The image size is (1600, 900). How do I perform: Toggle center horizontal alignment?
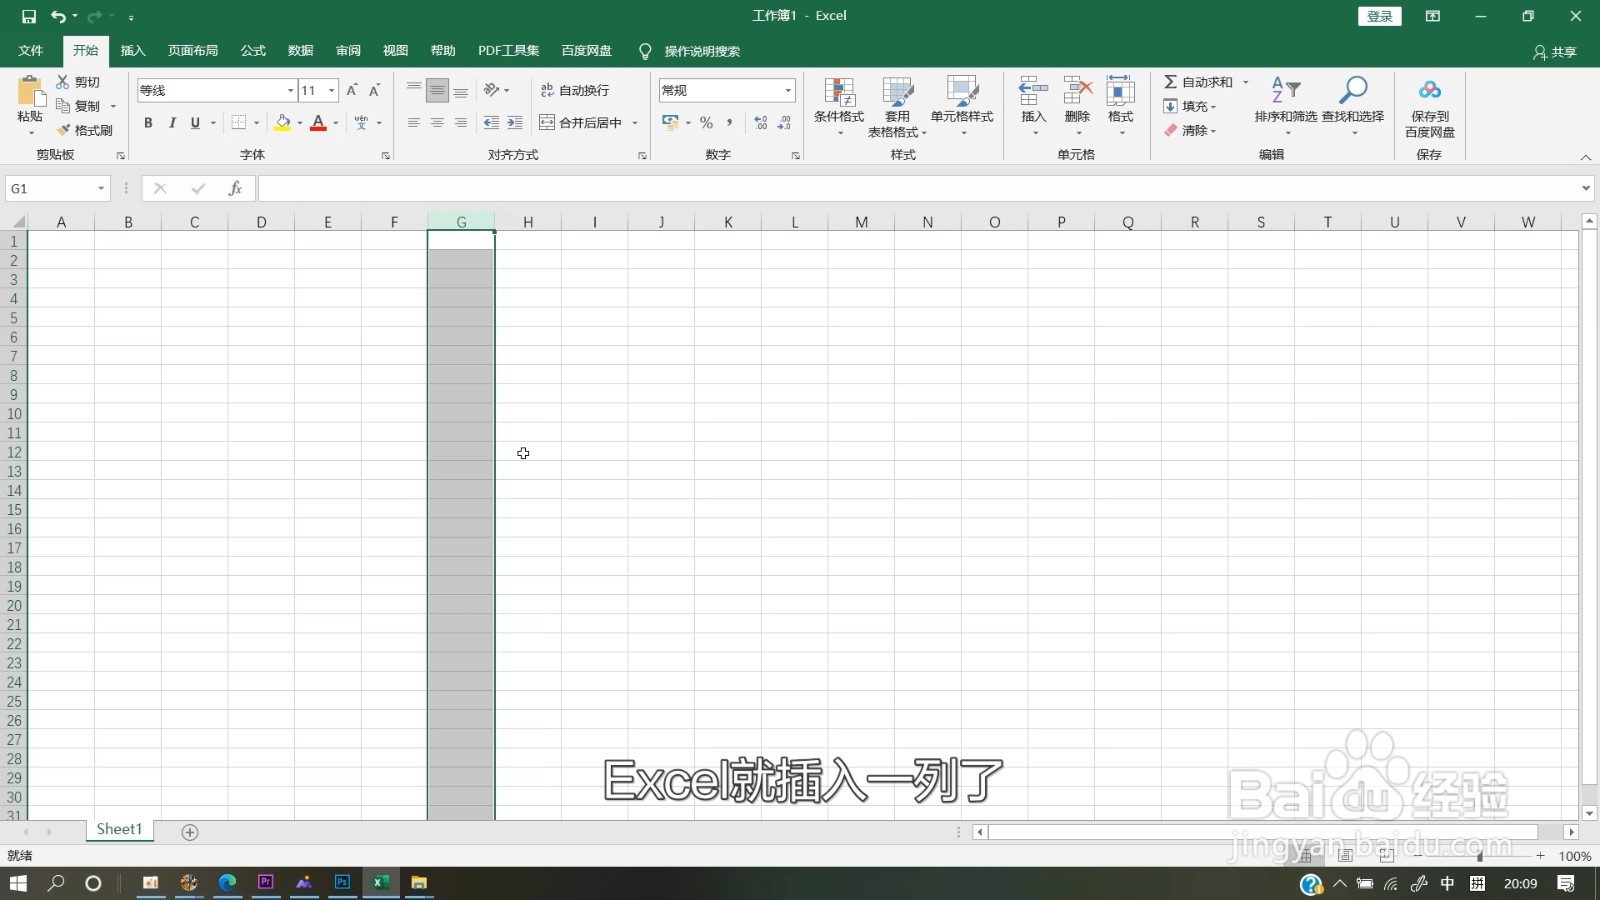click(437, 122)
